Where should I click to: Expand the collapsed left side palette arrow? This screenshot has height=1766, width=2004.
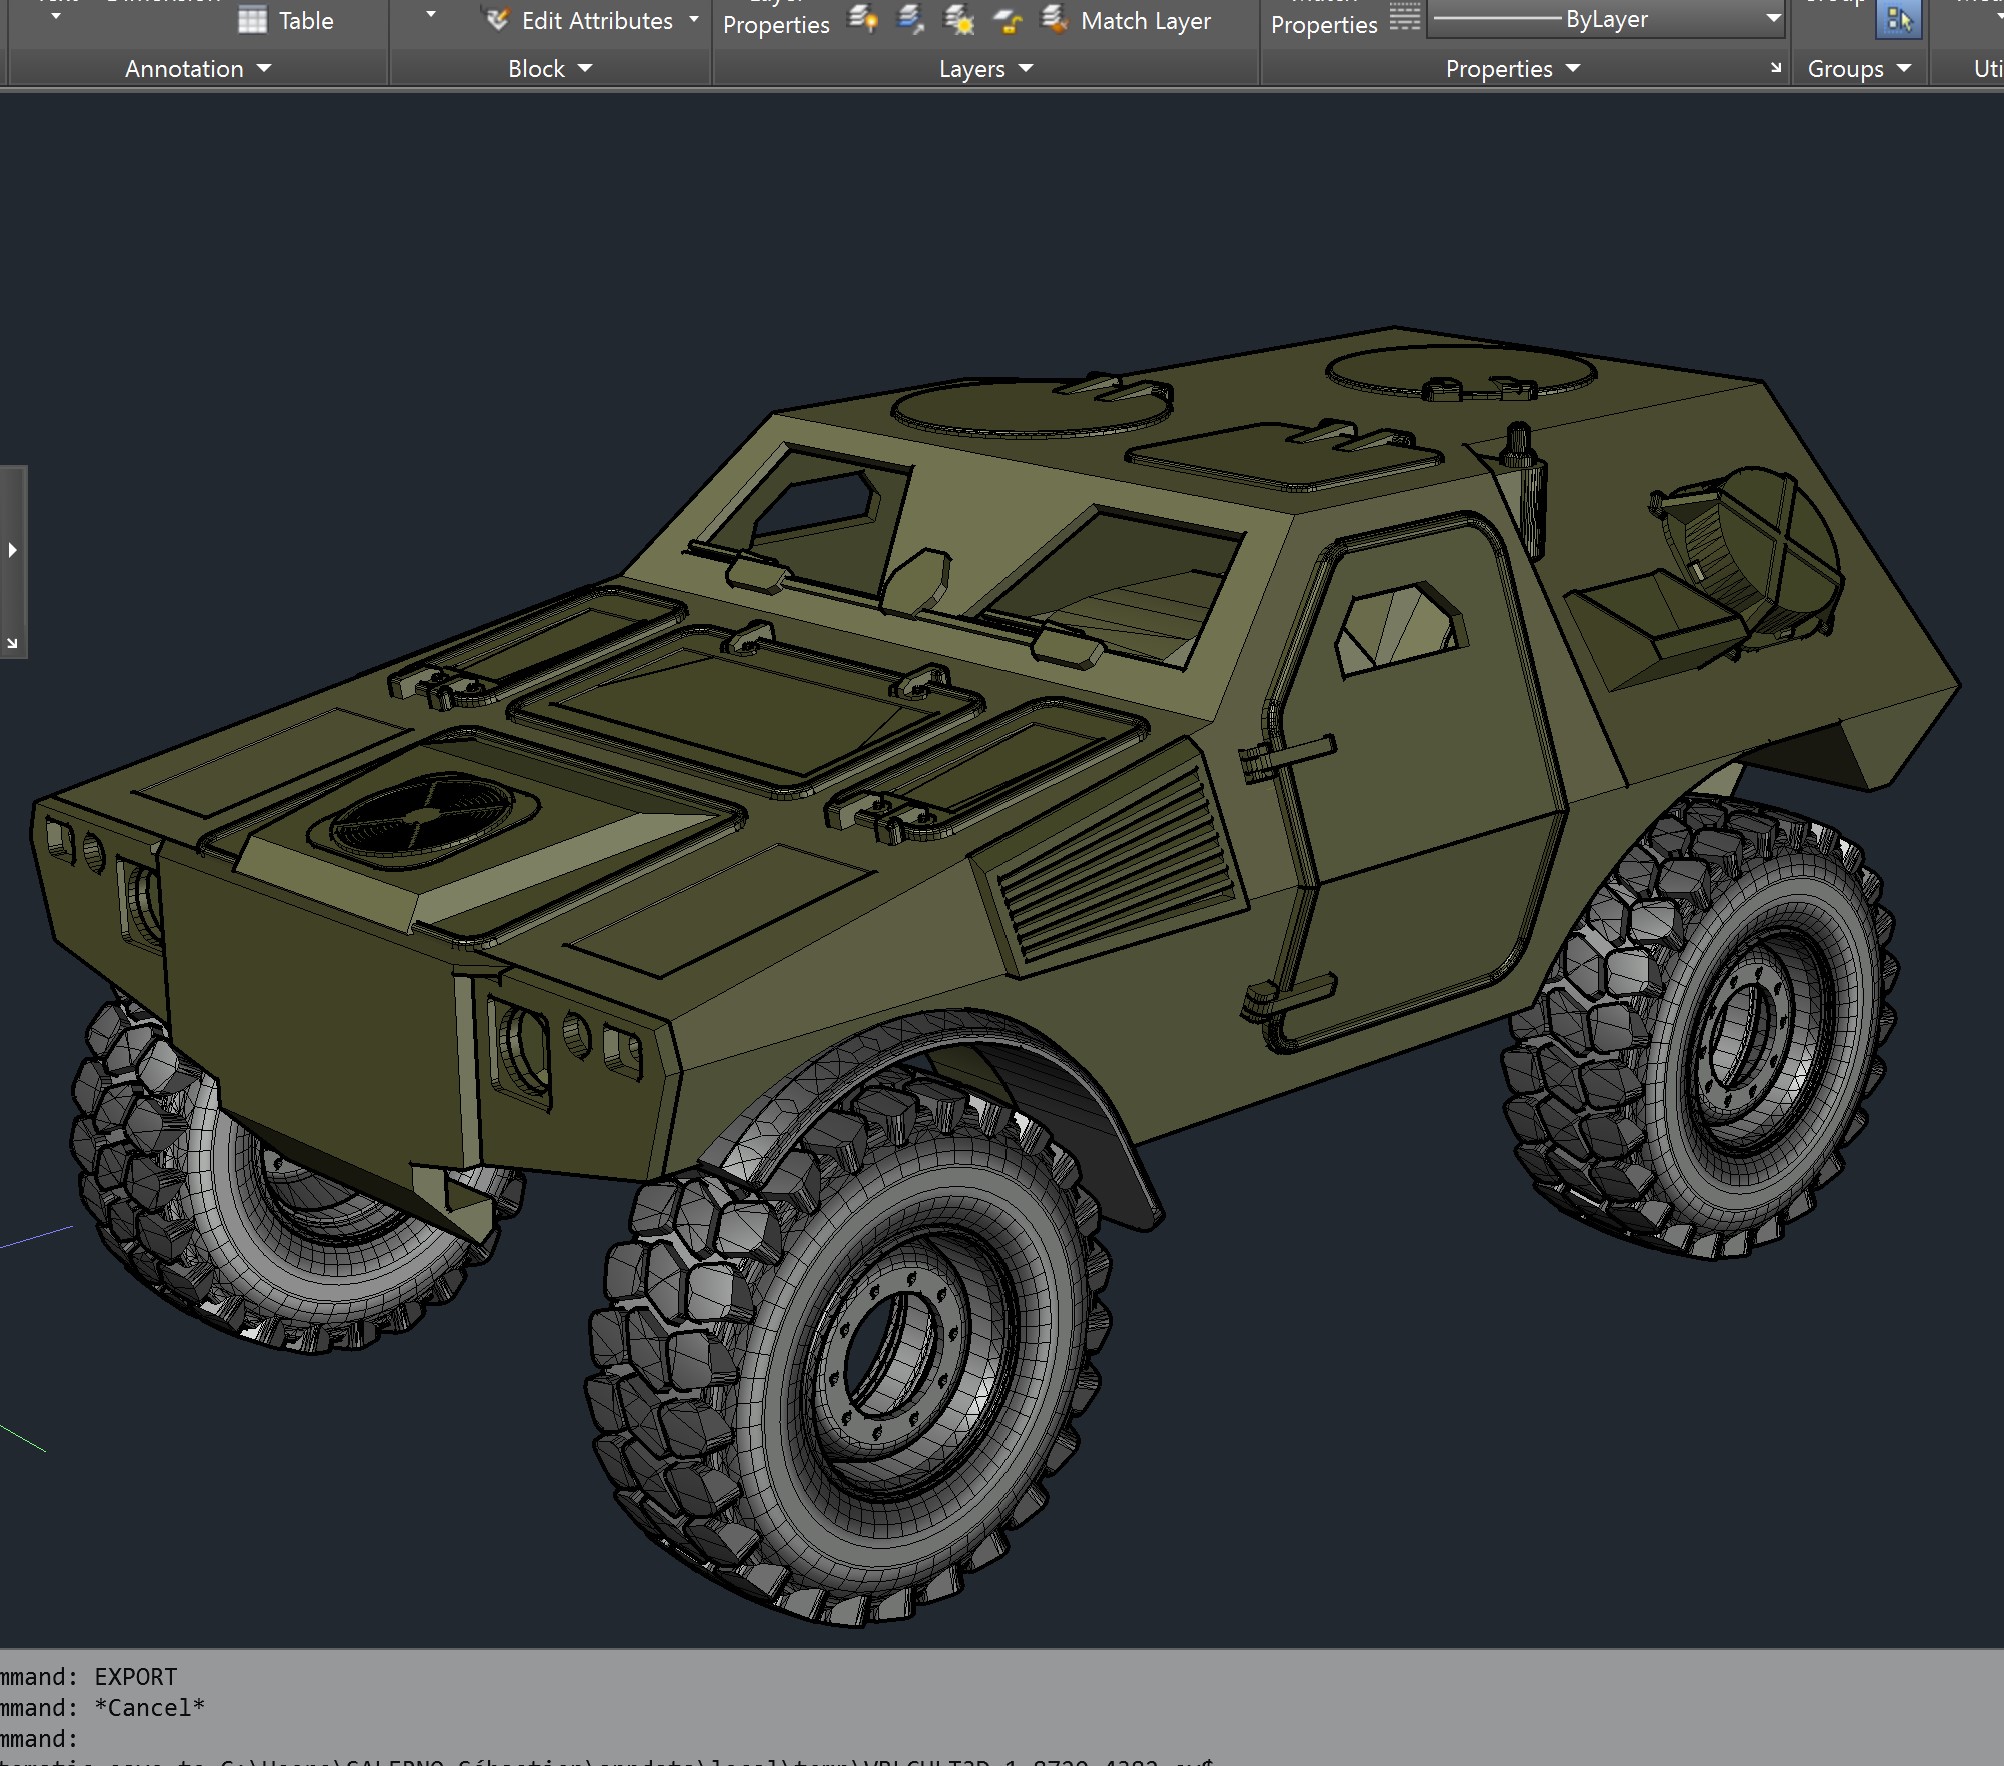click(x=13, y=550)
